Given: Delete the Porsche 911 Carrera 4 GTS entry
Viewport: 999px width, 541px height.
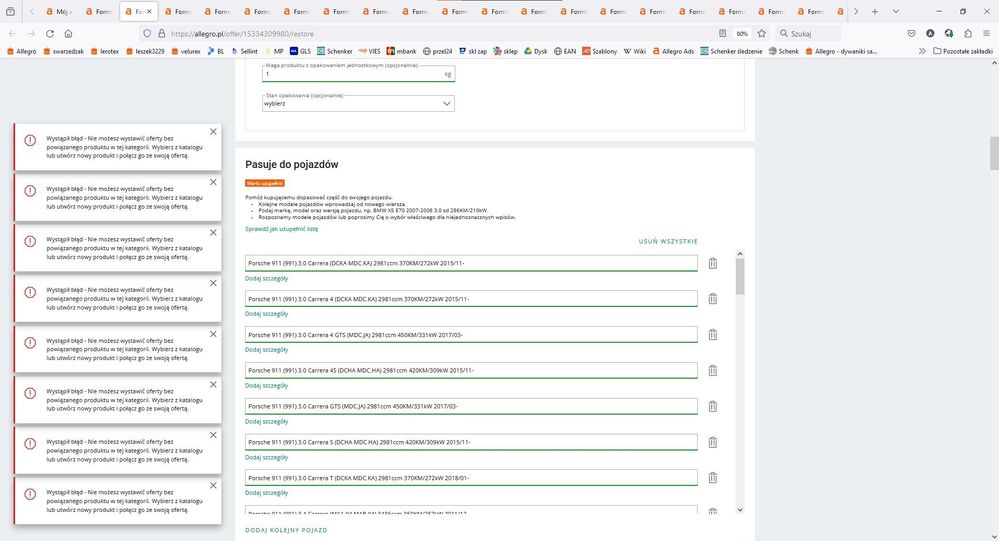Looking at the screenshot, I should coord(713,335).
